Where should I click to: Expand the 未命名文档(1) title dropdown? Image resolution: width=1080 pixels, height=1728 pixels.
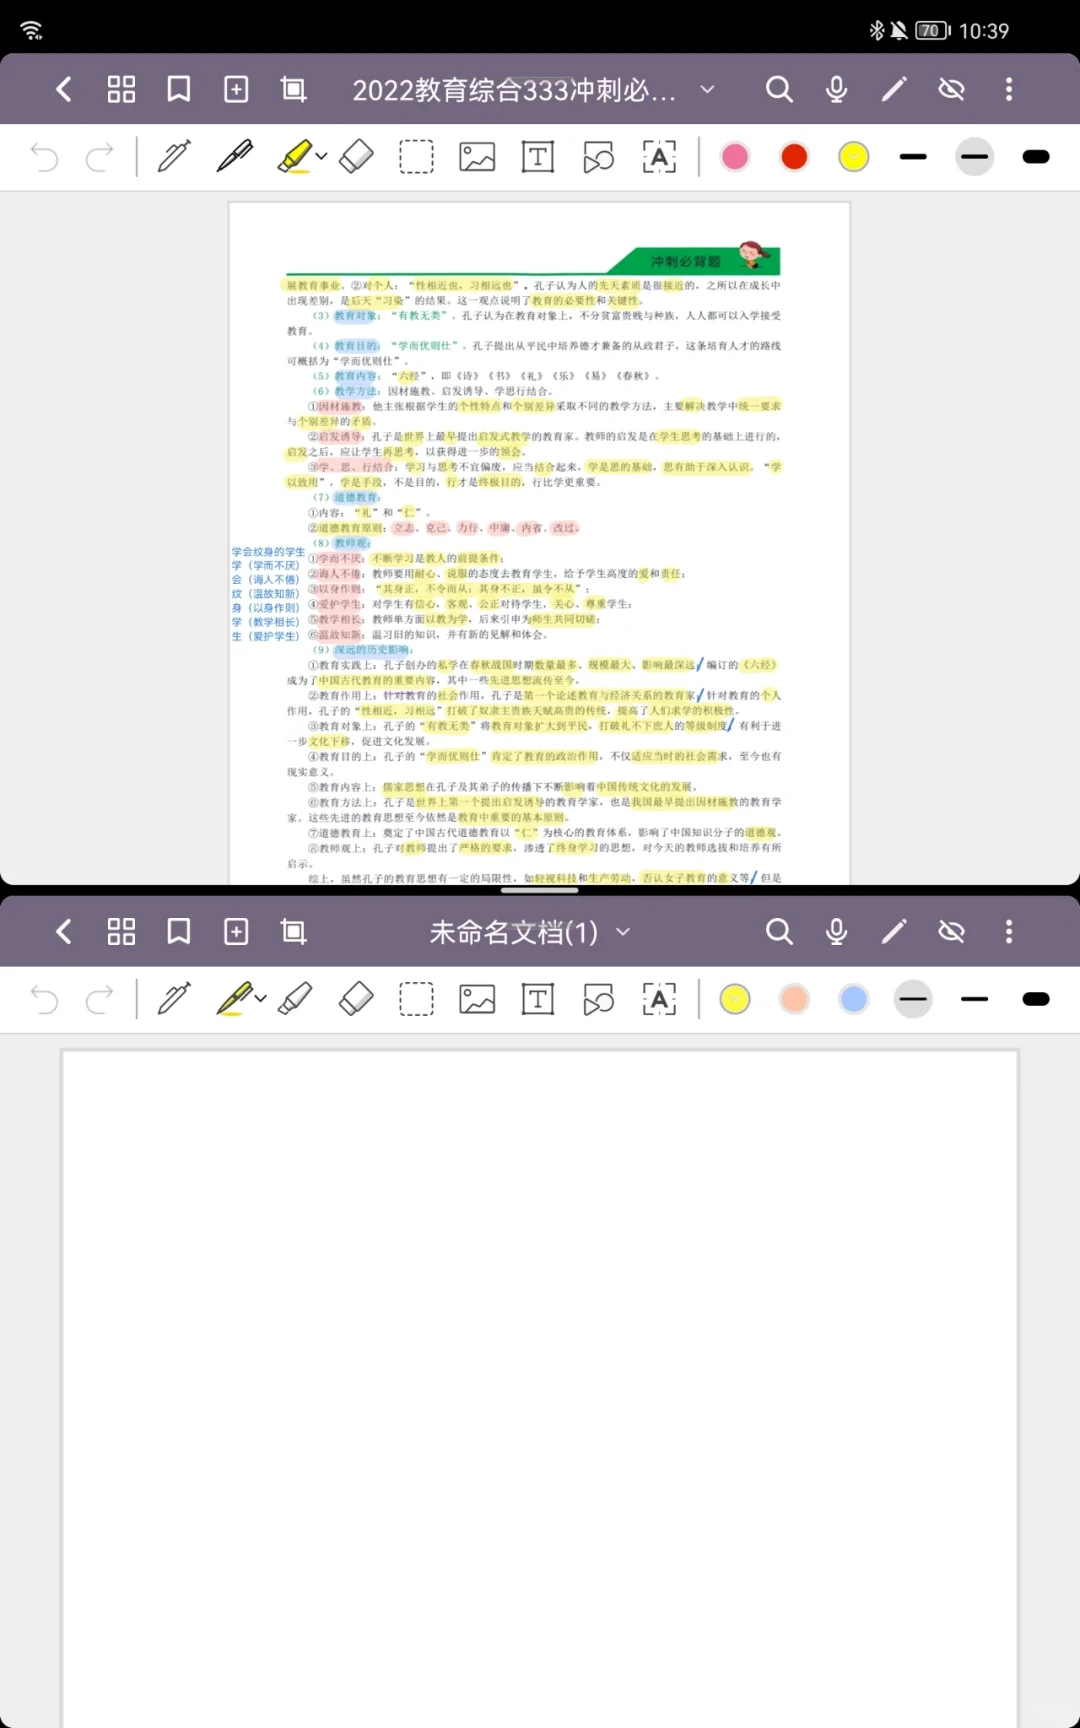[623, 932]
